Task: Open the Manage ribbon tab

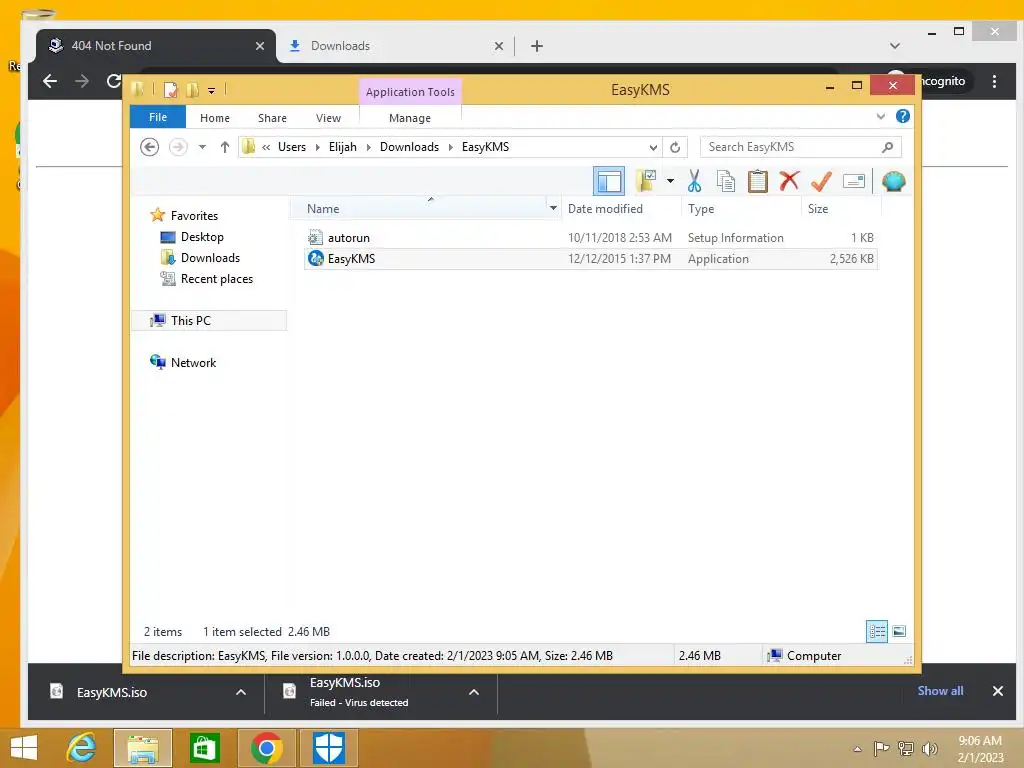Action: [409, 118]
